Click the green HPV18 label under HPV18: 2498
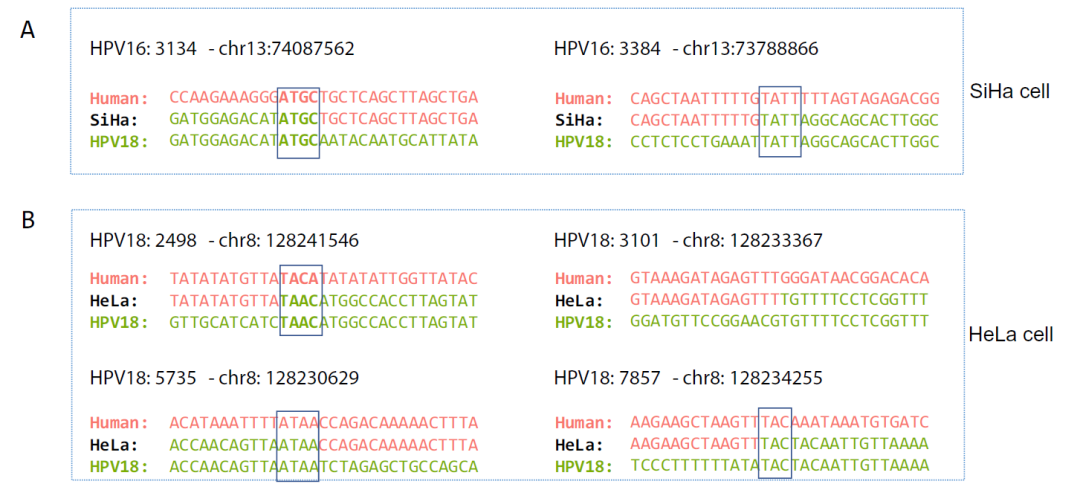This screenshot has width=1080, height=487. (x=119, y=322)
